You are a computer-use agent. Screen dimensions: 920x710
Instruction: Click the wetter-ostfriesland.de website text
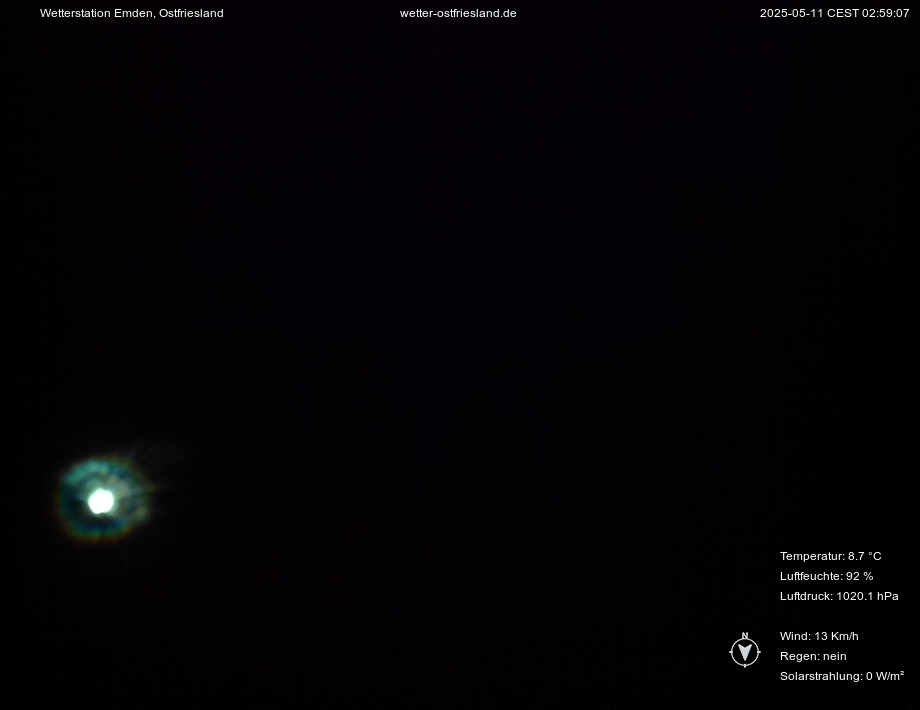[458, 13]
